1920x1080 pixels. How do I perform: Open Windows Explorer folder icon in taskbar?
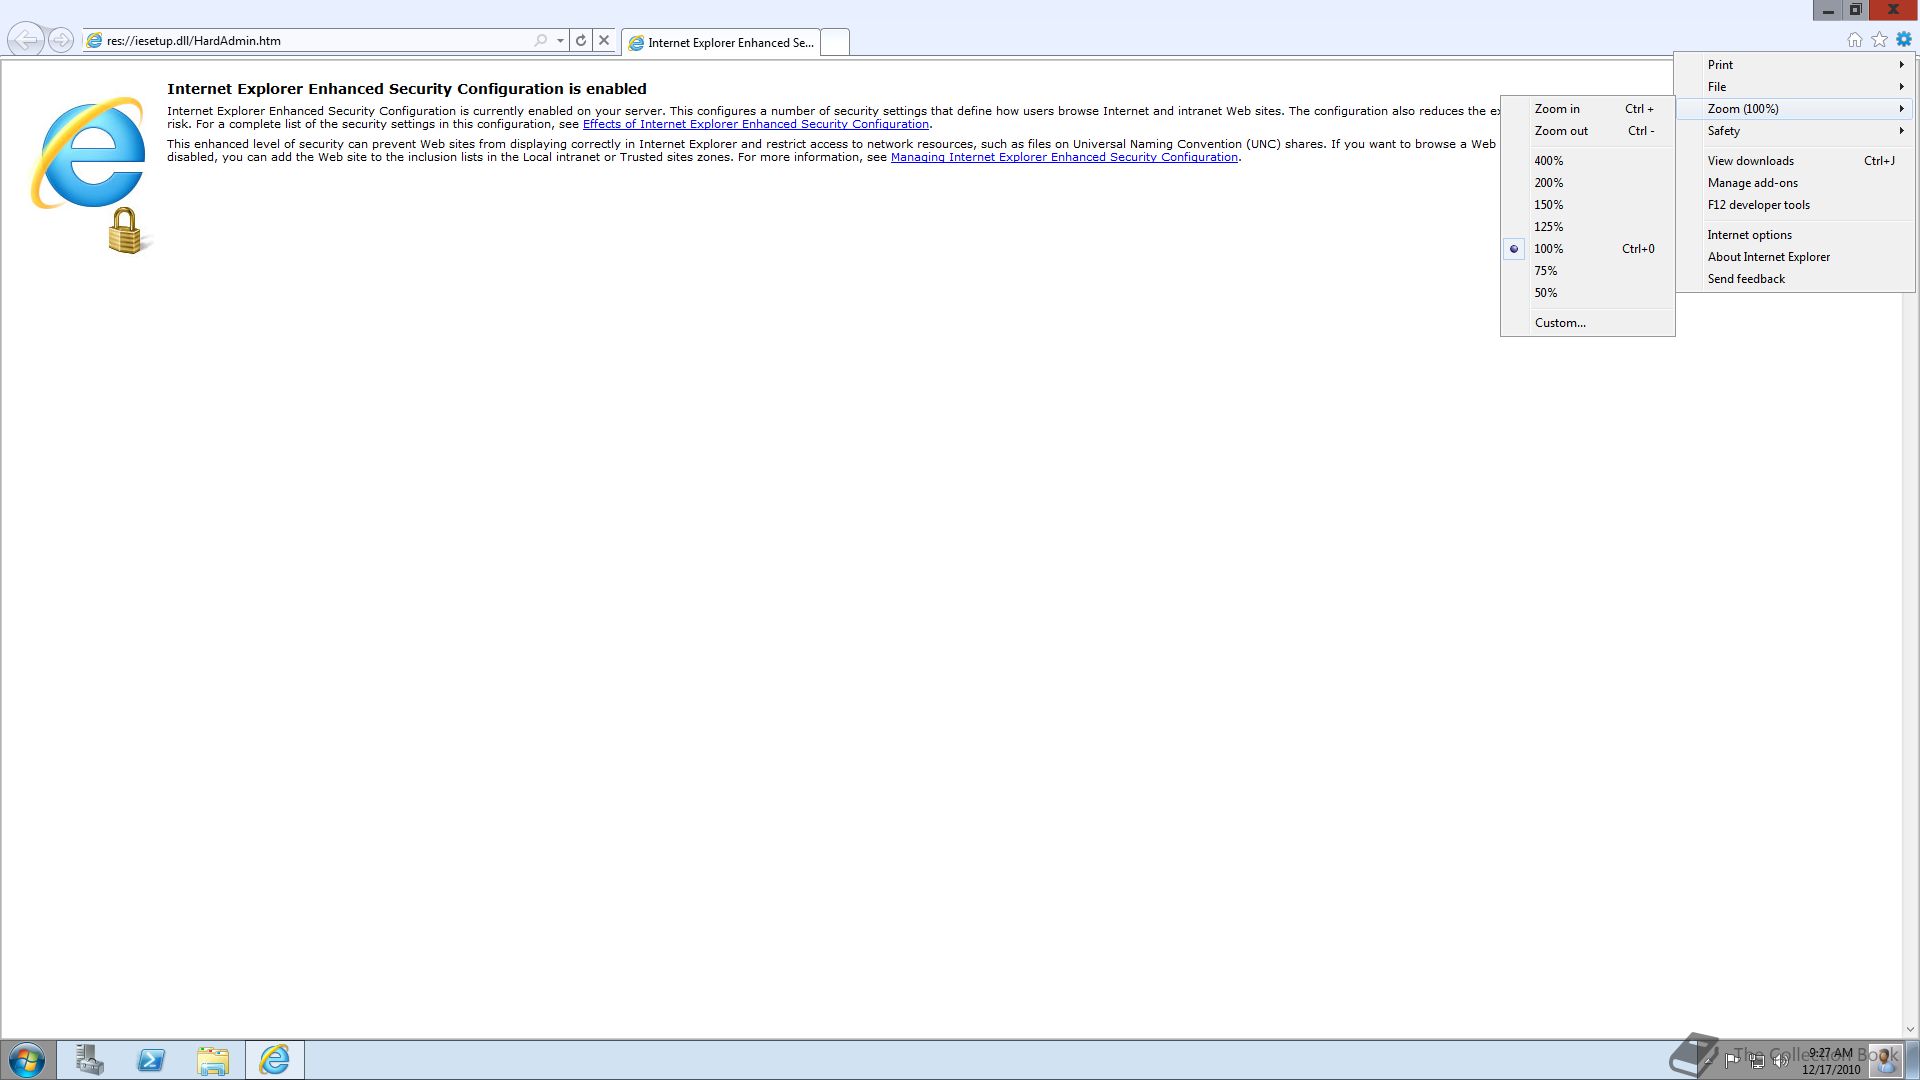[213, 1060]
